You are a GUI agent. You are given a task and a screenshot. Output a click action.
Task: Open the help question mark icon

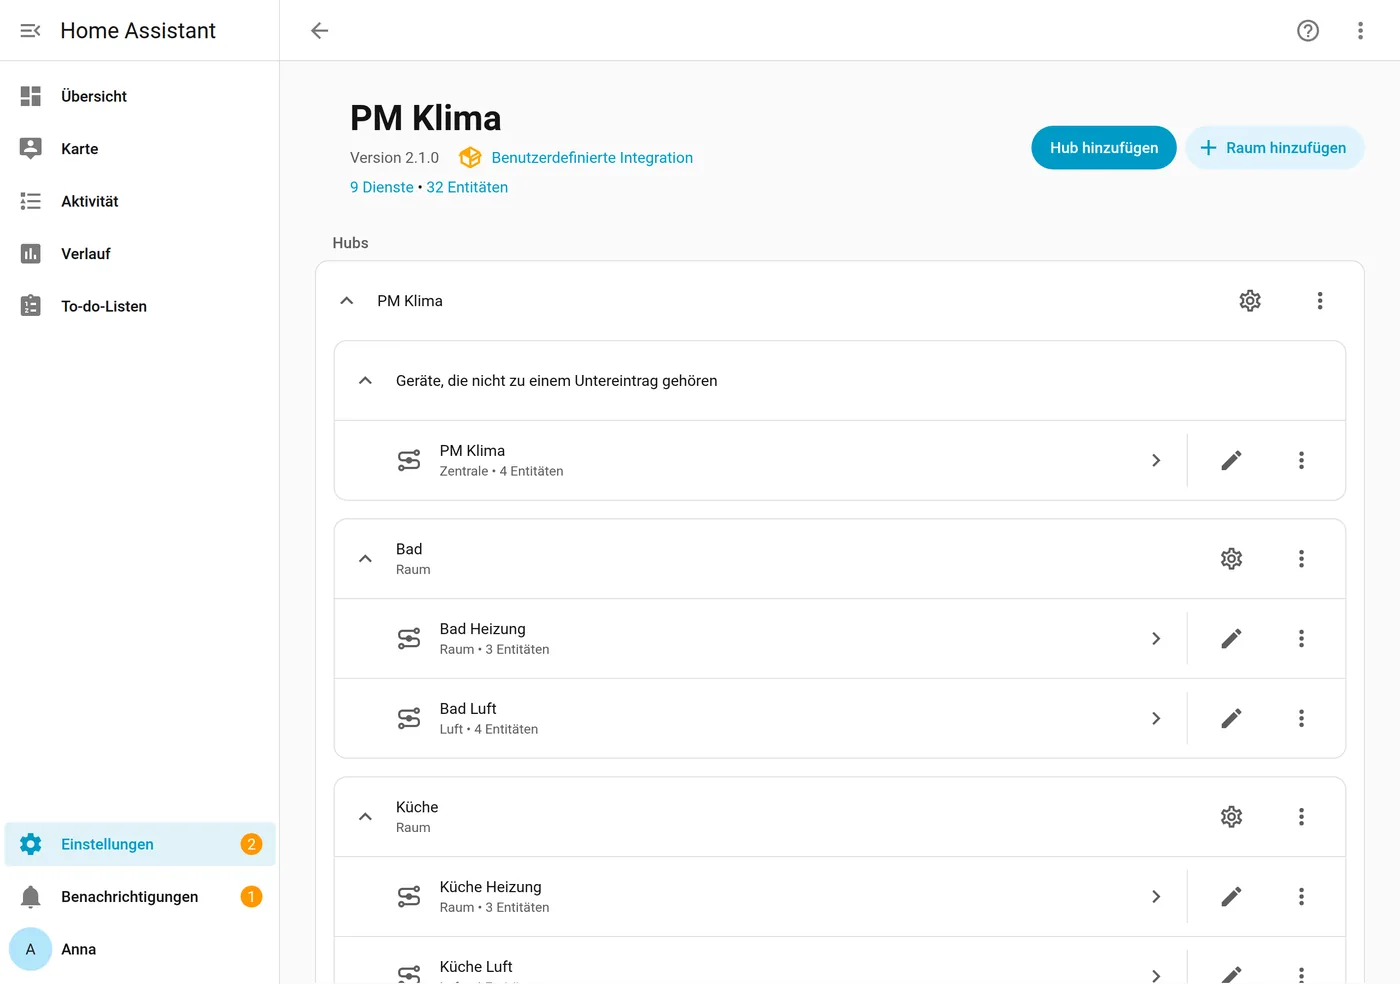[1308, 31]
